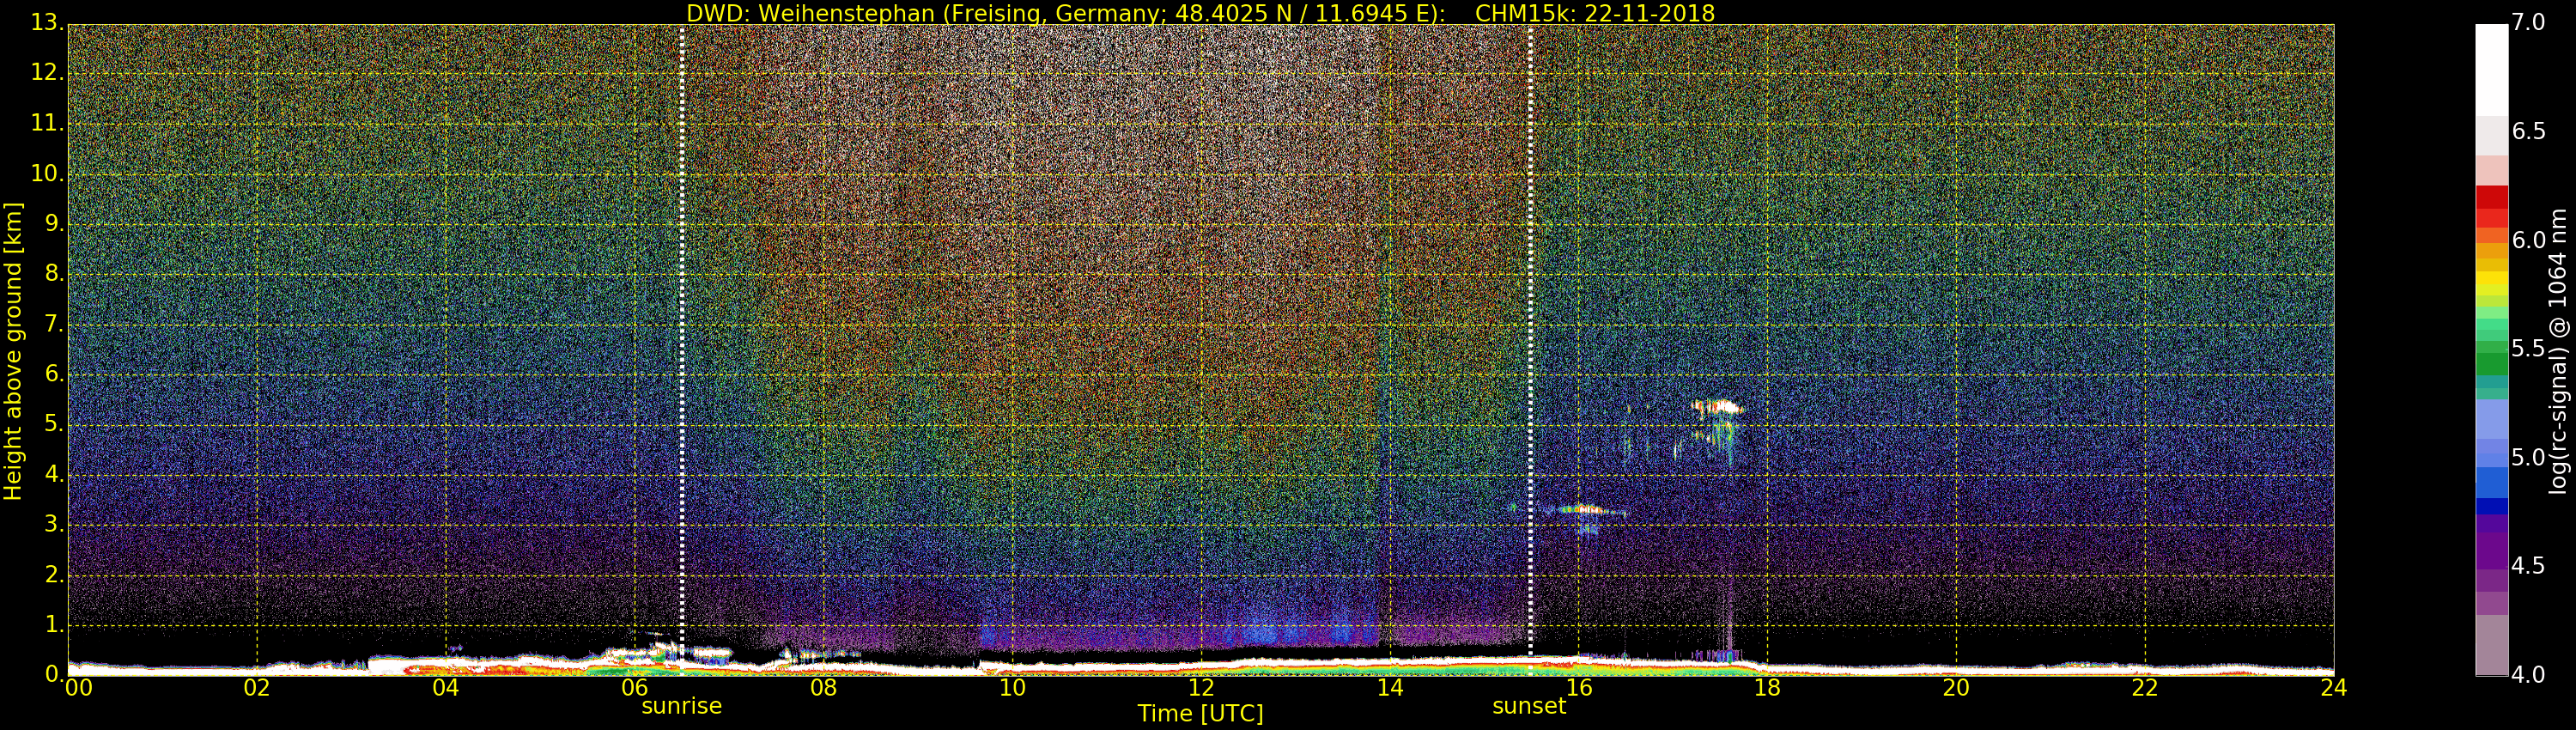
Task: Click the plot title naming Weihenstephan station
Action: coord(1200,13)
